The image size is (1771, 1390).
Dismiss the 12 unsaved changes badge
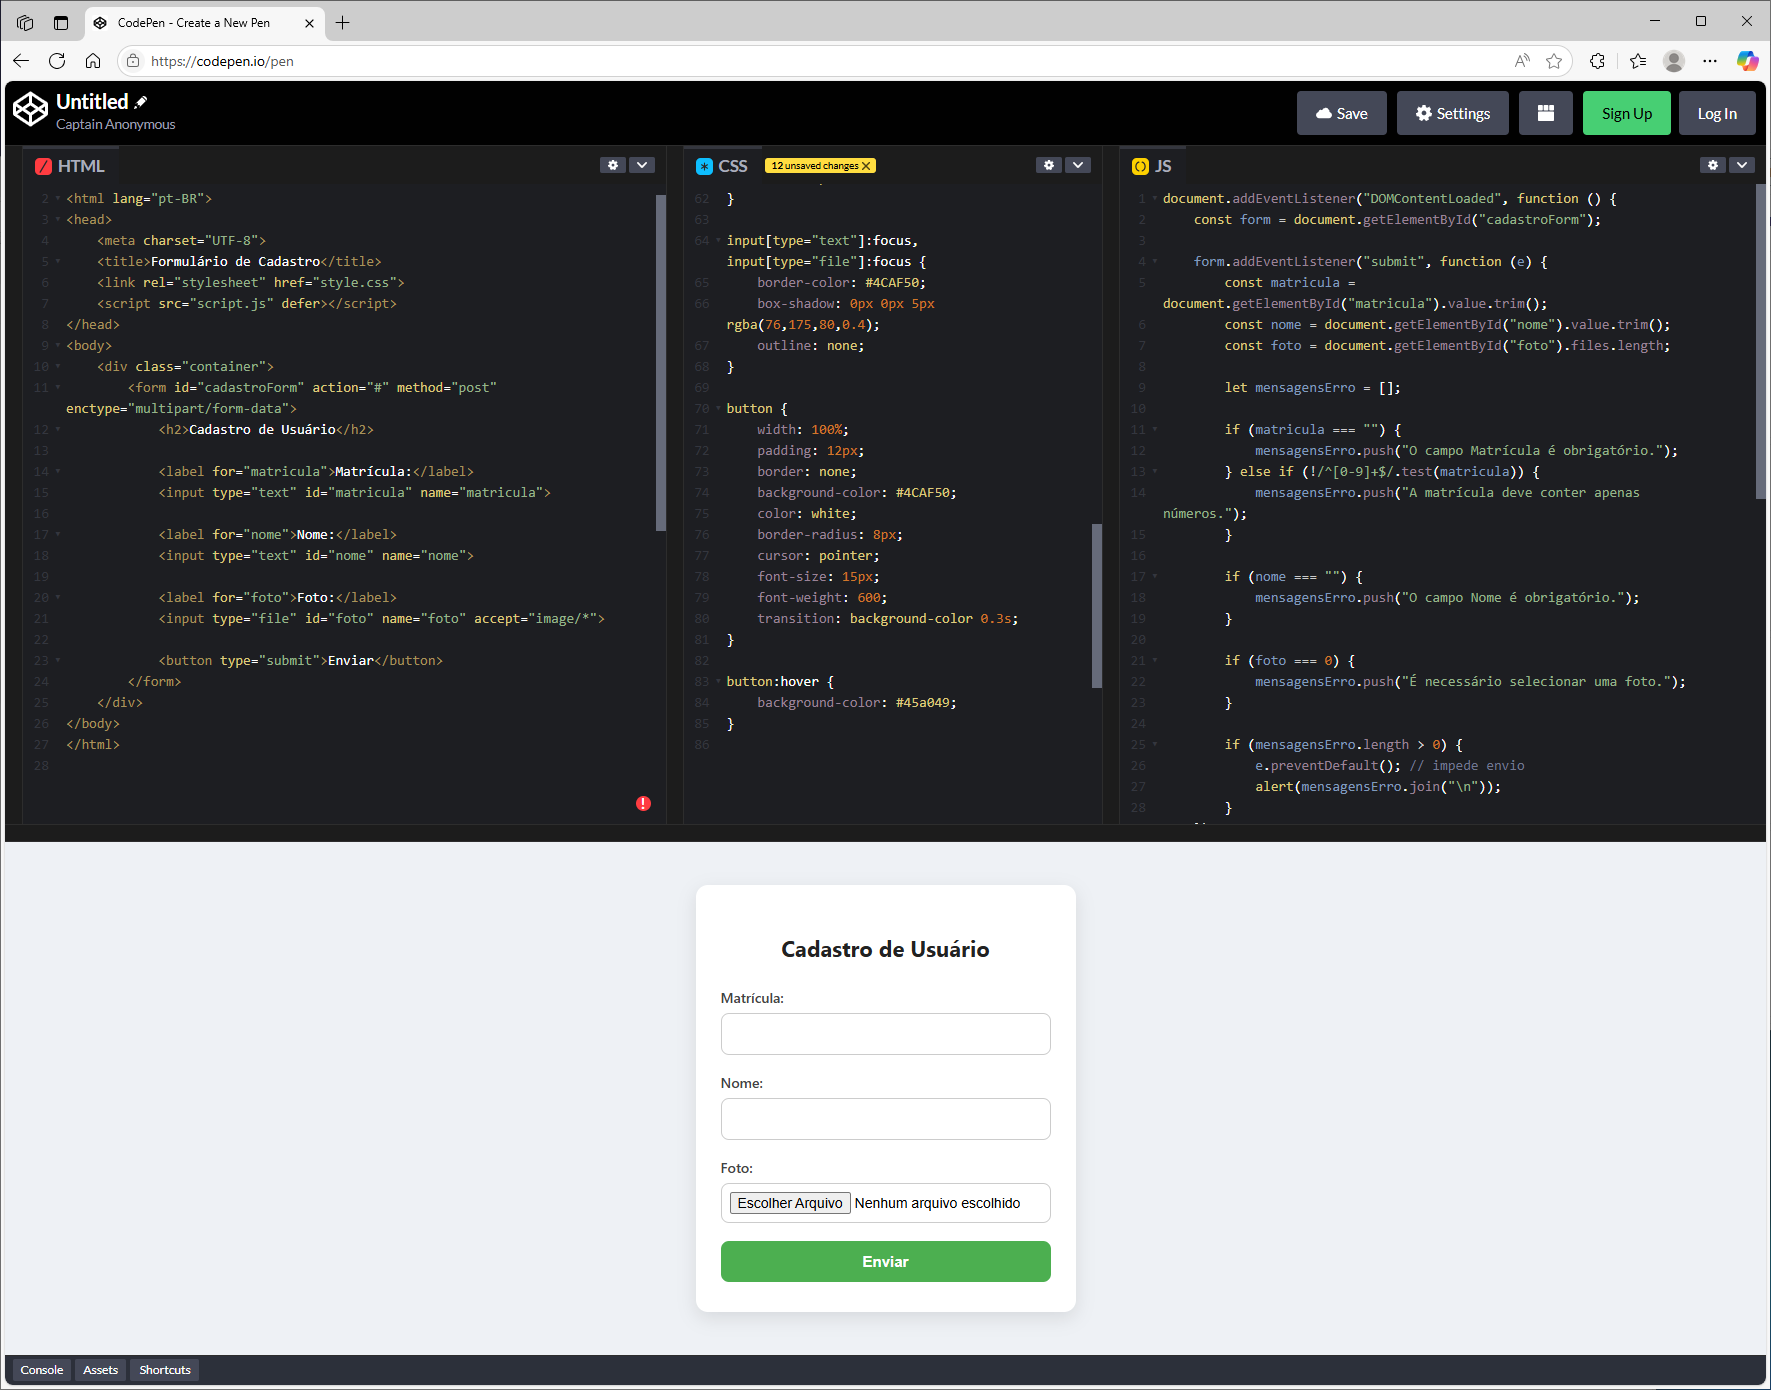tap(866, 166)
